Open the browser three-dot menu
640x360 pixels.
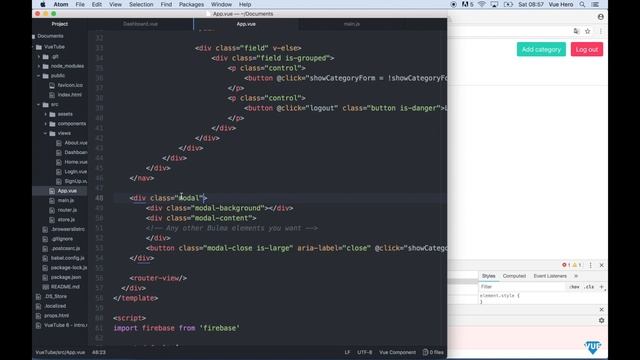click(x=600, y=31)
